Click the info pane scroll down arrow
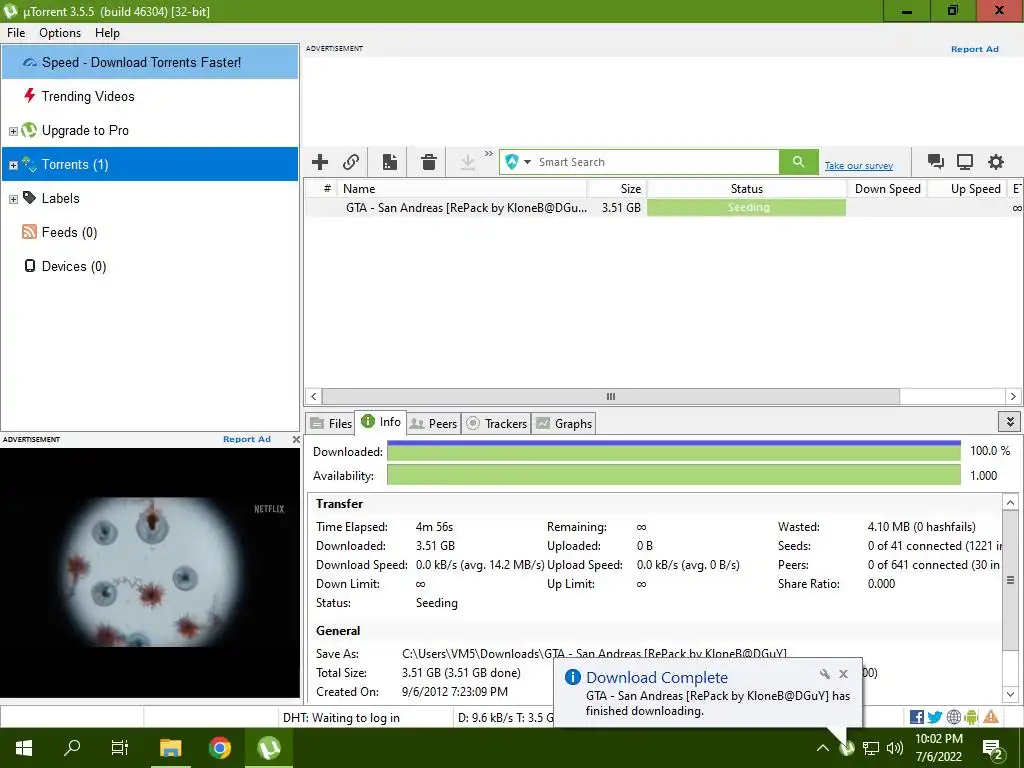Image resolution: width=1024 pixels, height=768 pixels. click(x=1010, y=694)
